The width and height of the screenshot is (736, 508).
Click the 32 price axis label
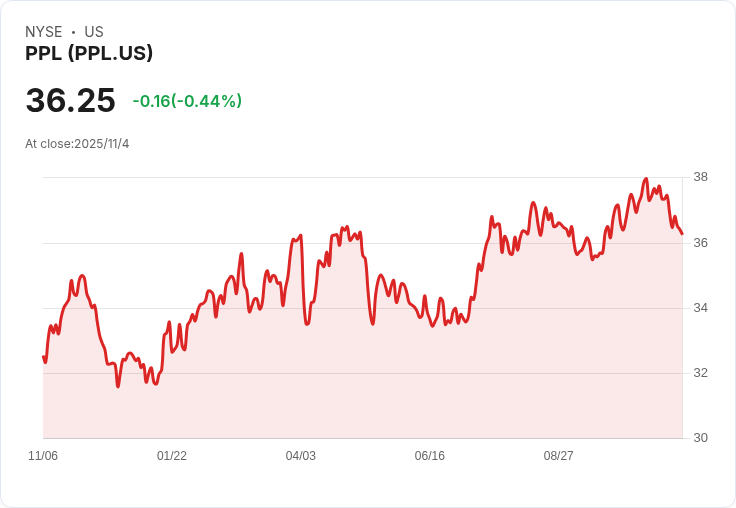pos(700,373)
